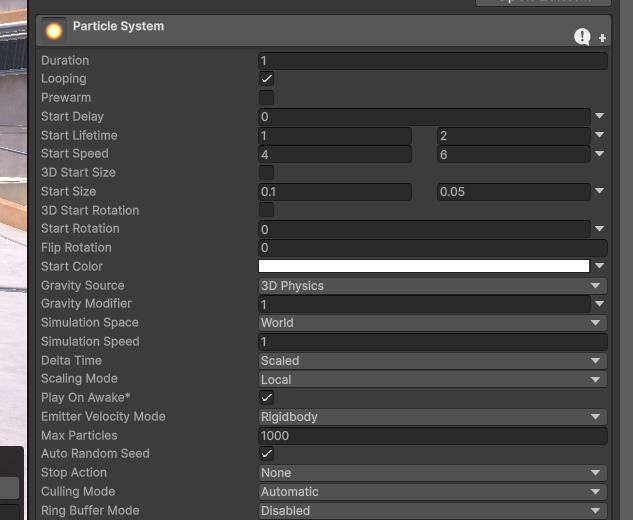Screen dimensions: 633x520
Task: Open the Gravity Source dropdown
Action: pos(432,286)
